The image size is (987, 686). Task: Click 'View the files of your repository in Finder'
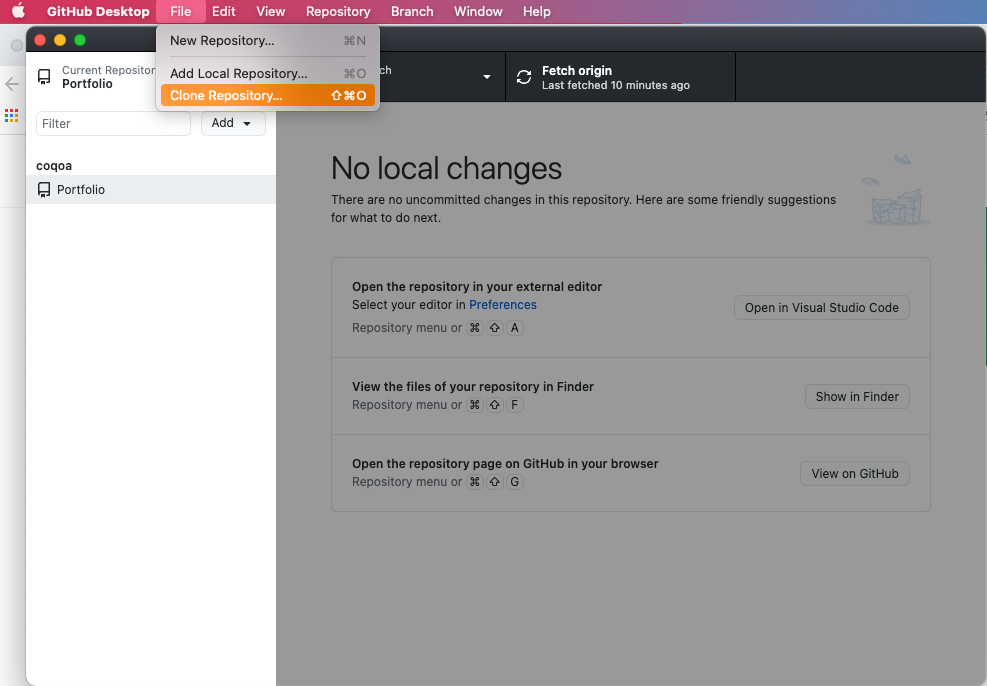(473, 386)
